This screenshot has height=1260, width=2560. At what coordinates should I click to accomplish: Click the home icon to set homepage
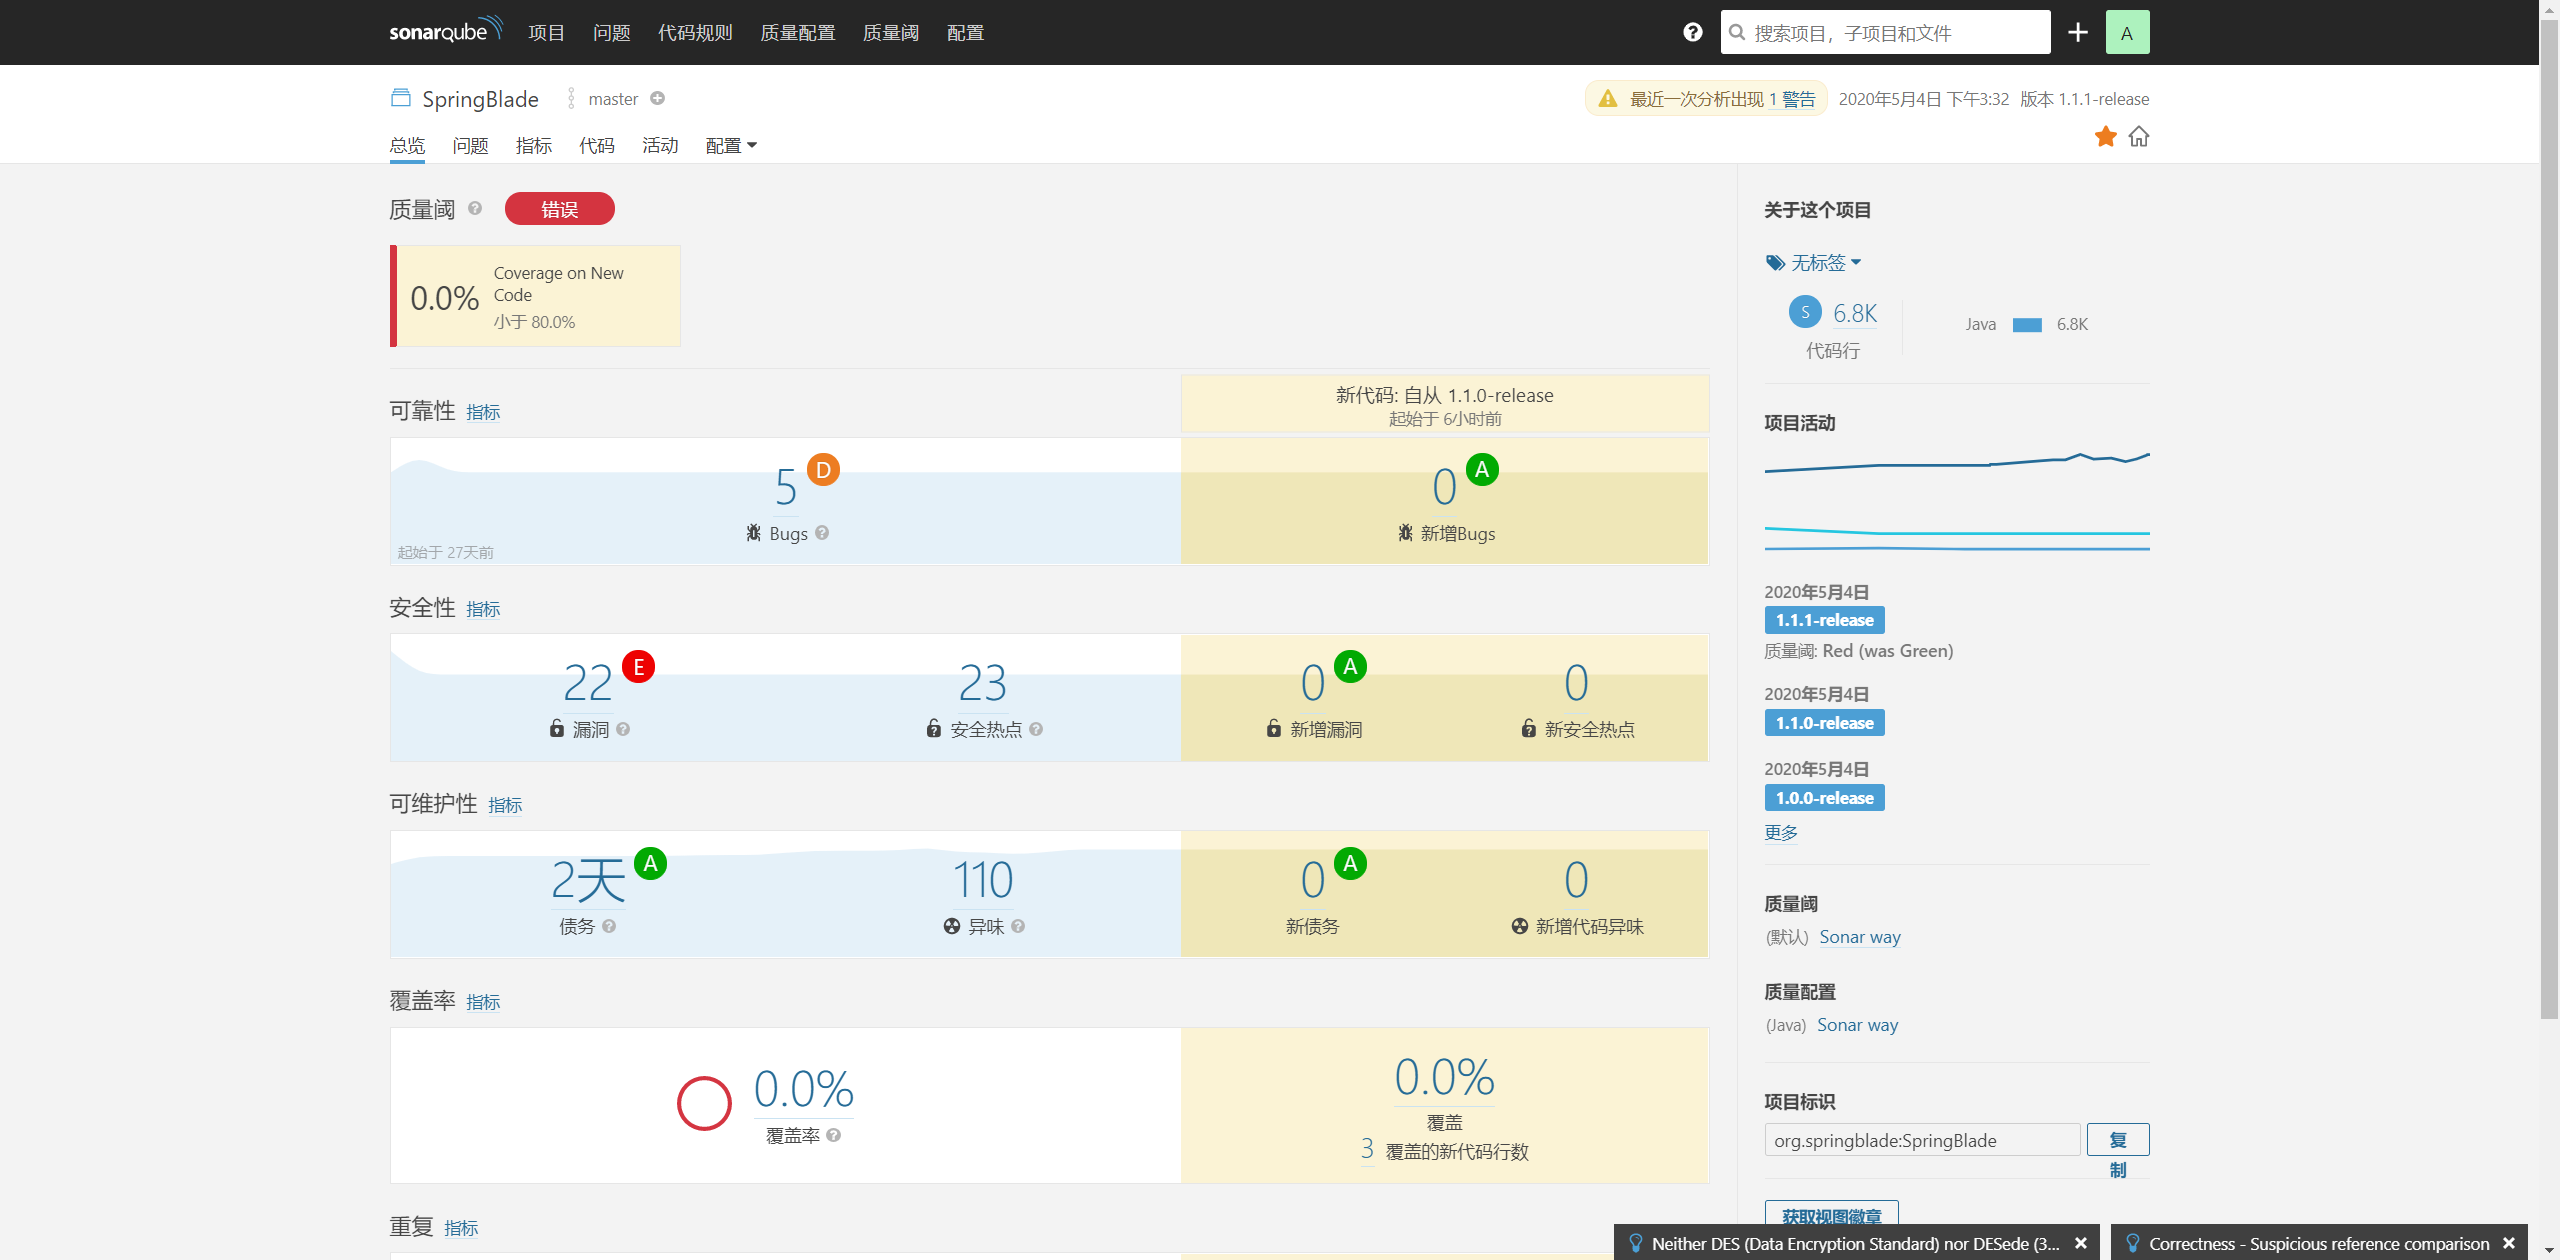click(2138, 136)
